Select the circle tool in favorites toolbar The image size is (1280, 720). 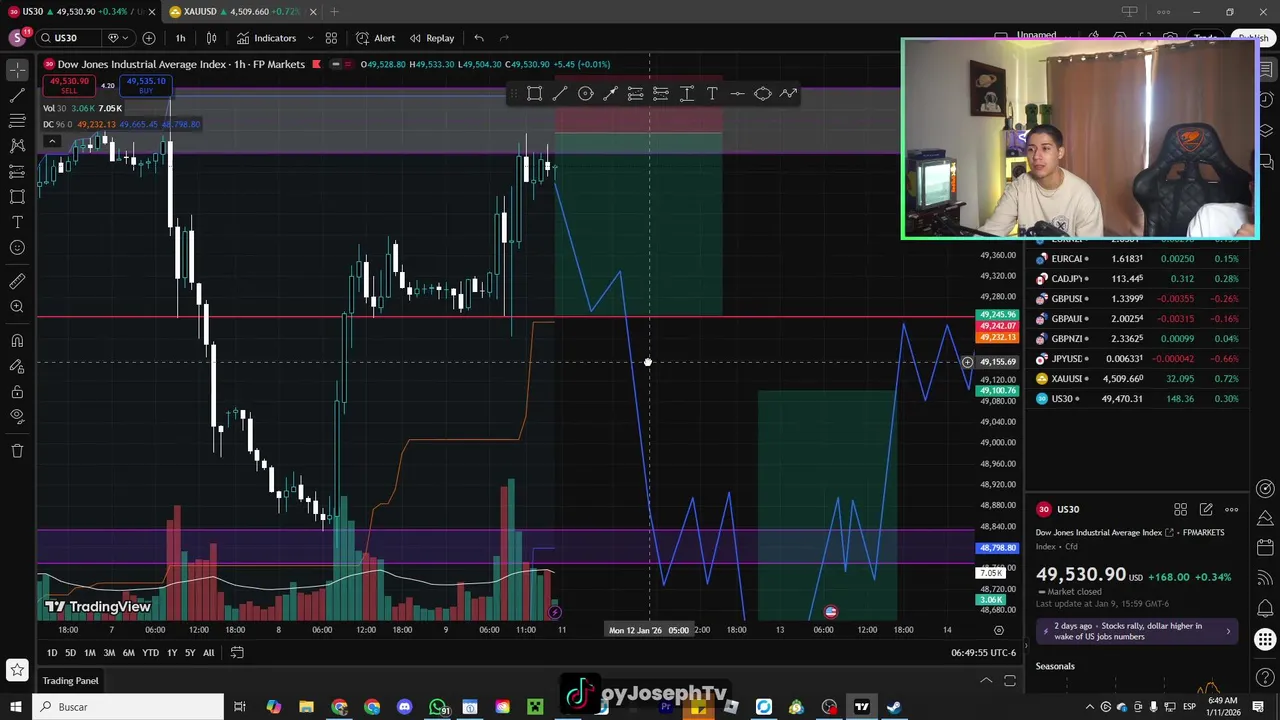585,94
